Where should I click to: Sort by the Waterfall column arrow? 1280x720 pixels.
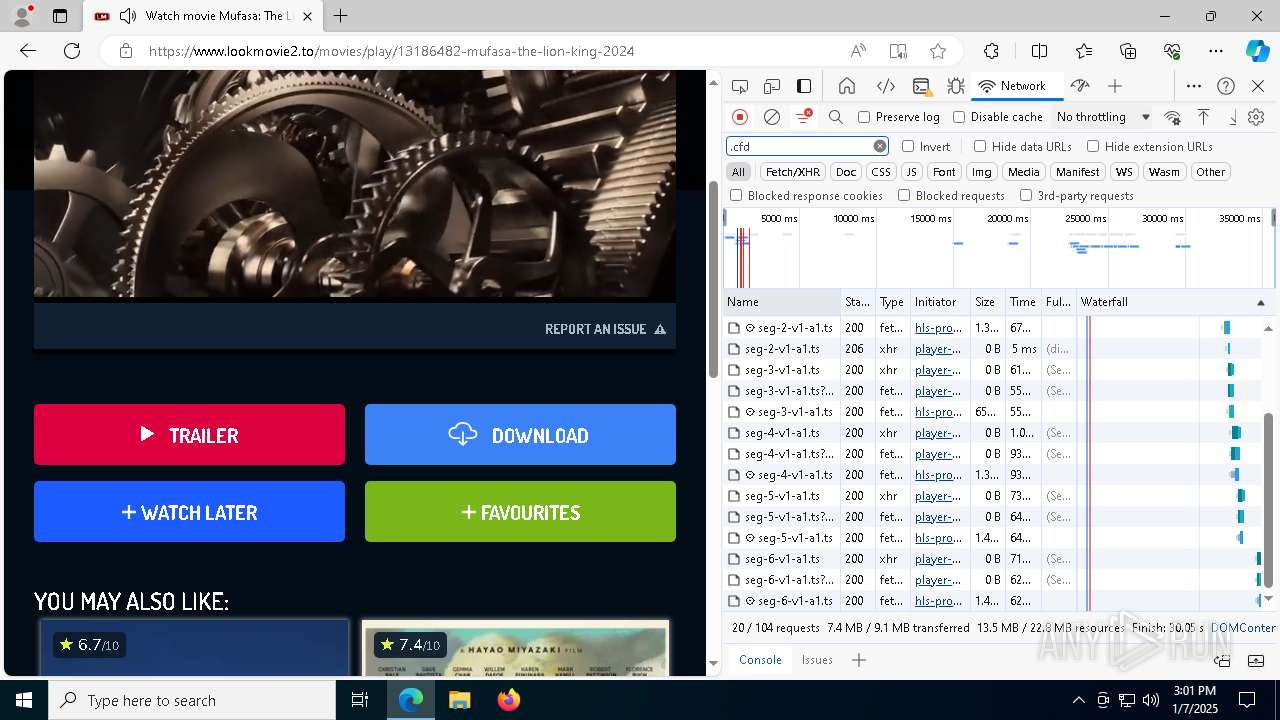pyautogui.click(x=1260, y=302)
